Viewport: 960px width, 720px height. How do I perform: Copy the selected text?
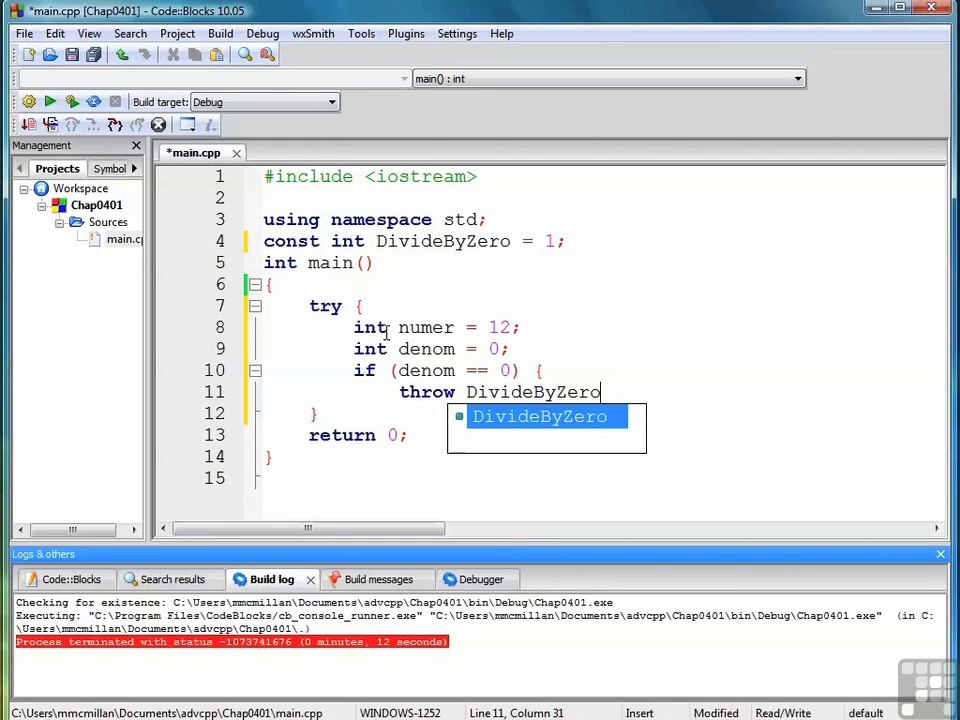tap(195, 54)
